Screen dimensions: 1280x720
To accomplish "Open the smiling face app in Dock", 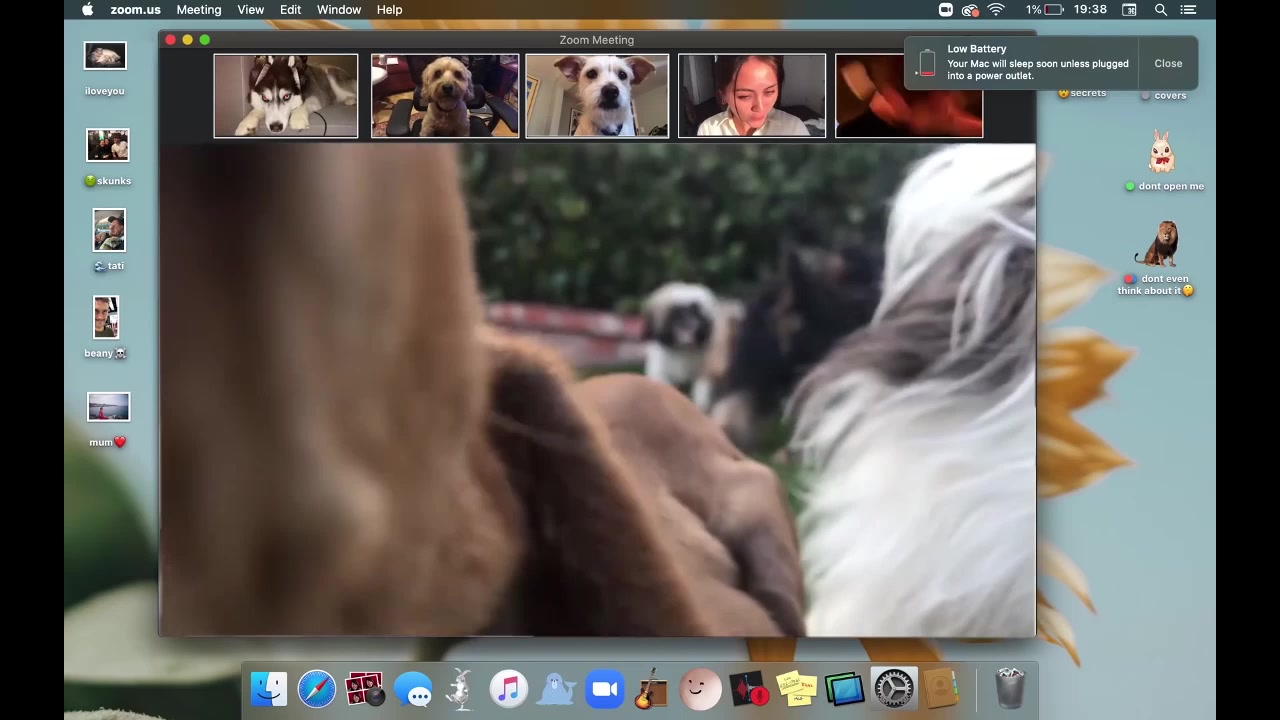I will (x=700, y=689).
